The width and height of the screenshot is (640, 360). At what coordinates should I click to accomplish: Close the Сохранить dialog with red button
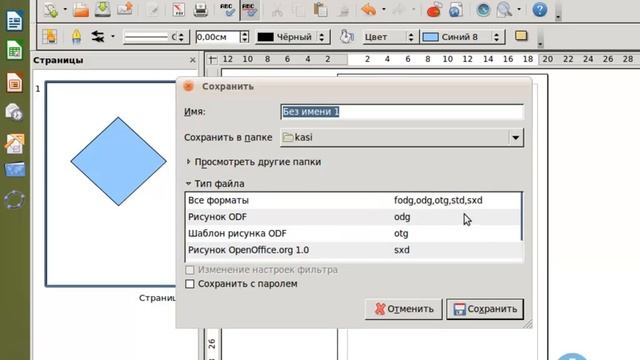pyautogui.click(x=188, y=87)
